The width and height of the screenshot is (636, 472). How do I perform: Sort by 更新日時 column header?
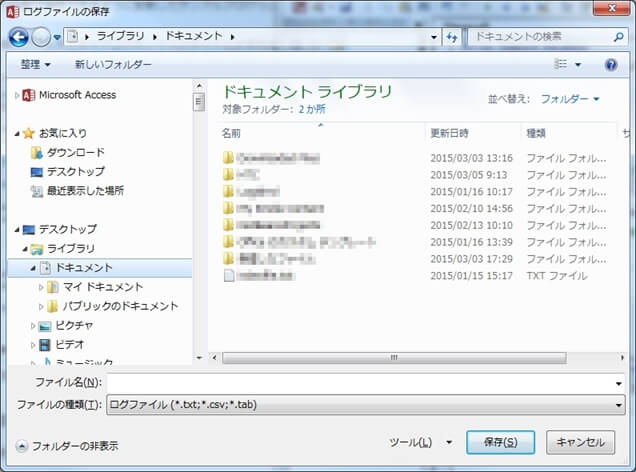(x=450, y=132)
